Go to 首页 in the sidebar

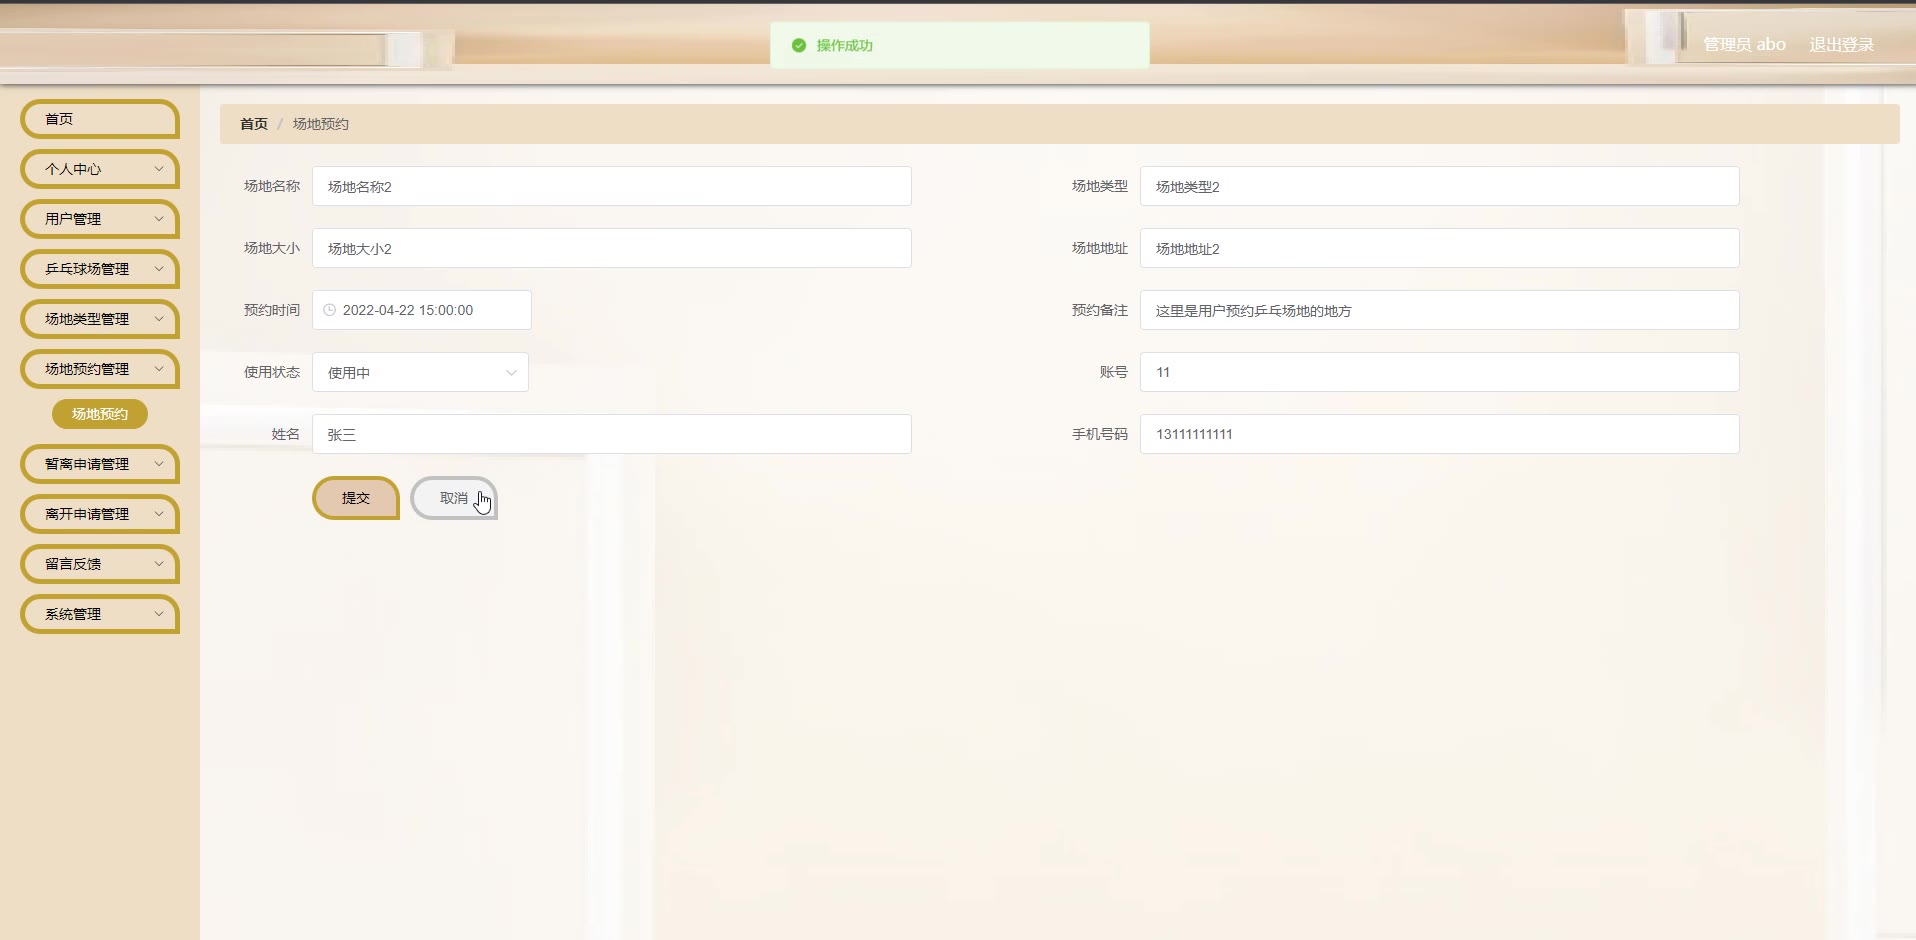click(100, 119)
